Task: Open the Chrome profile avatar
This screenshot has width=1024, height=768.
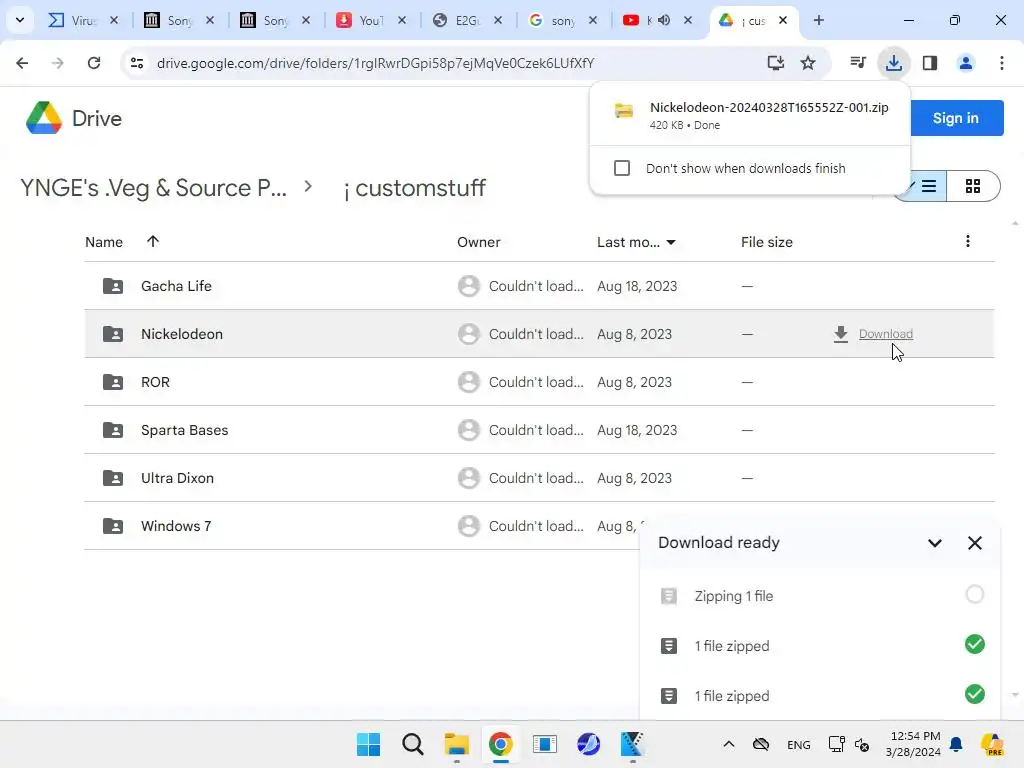Action: click(965, 63)
